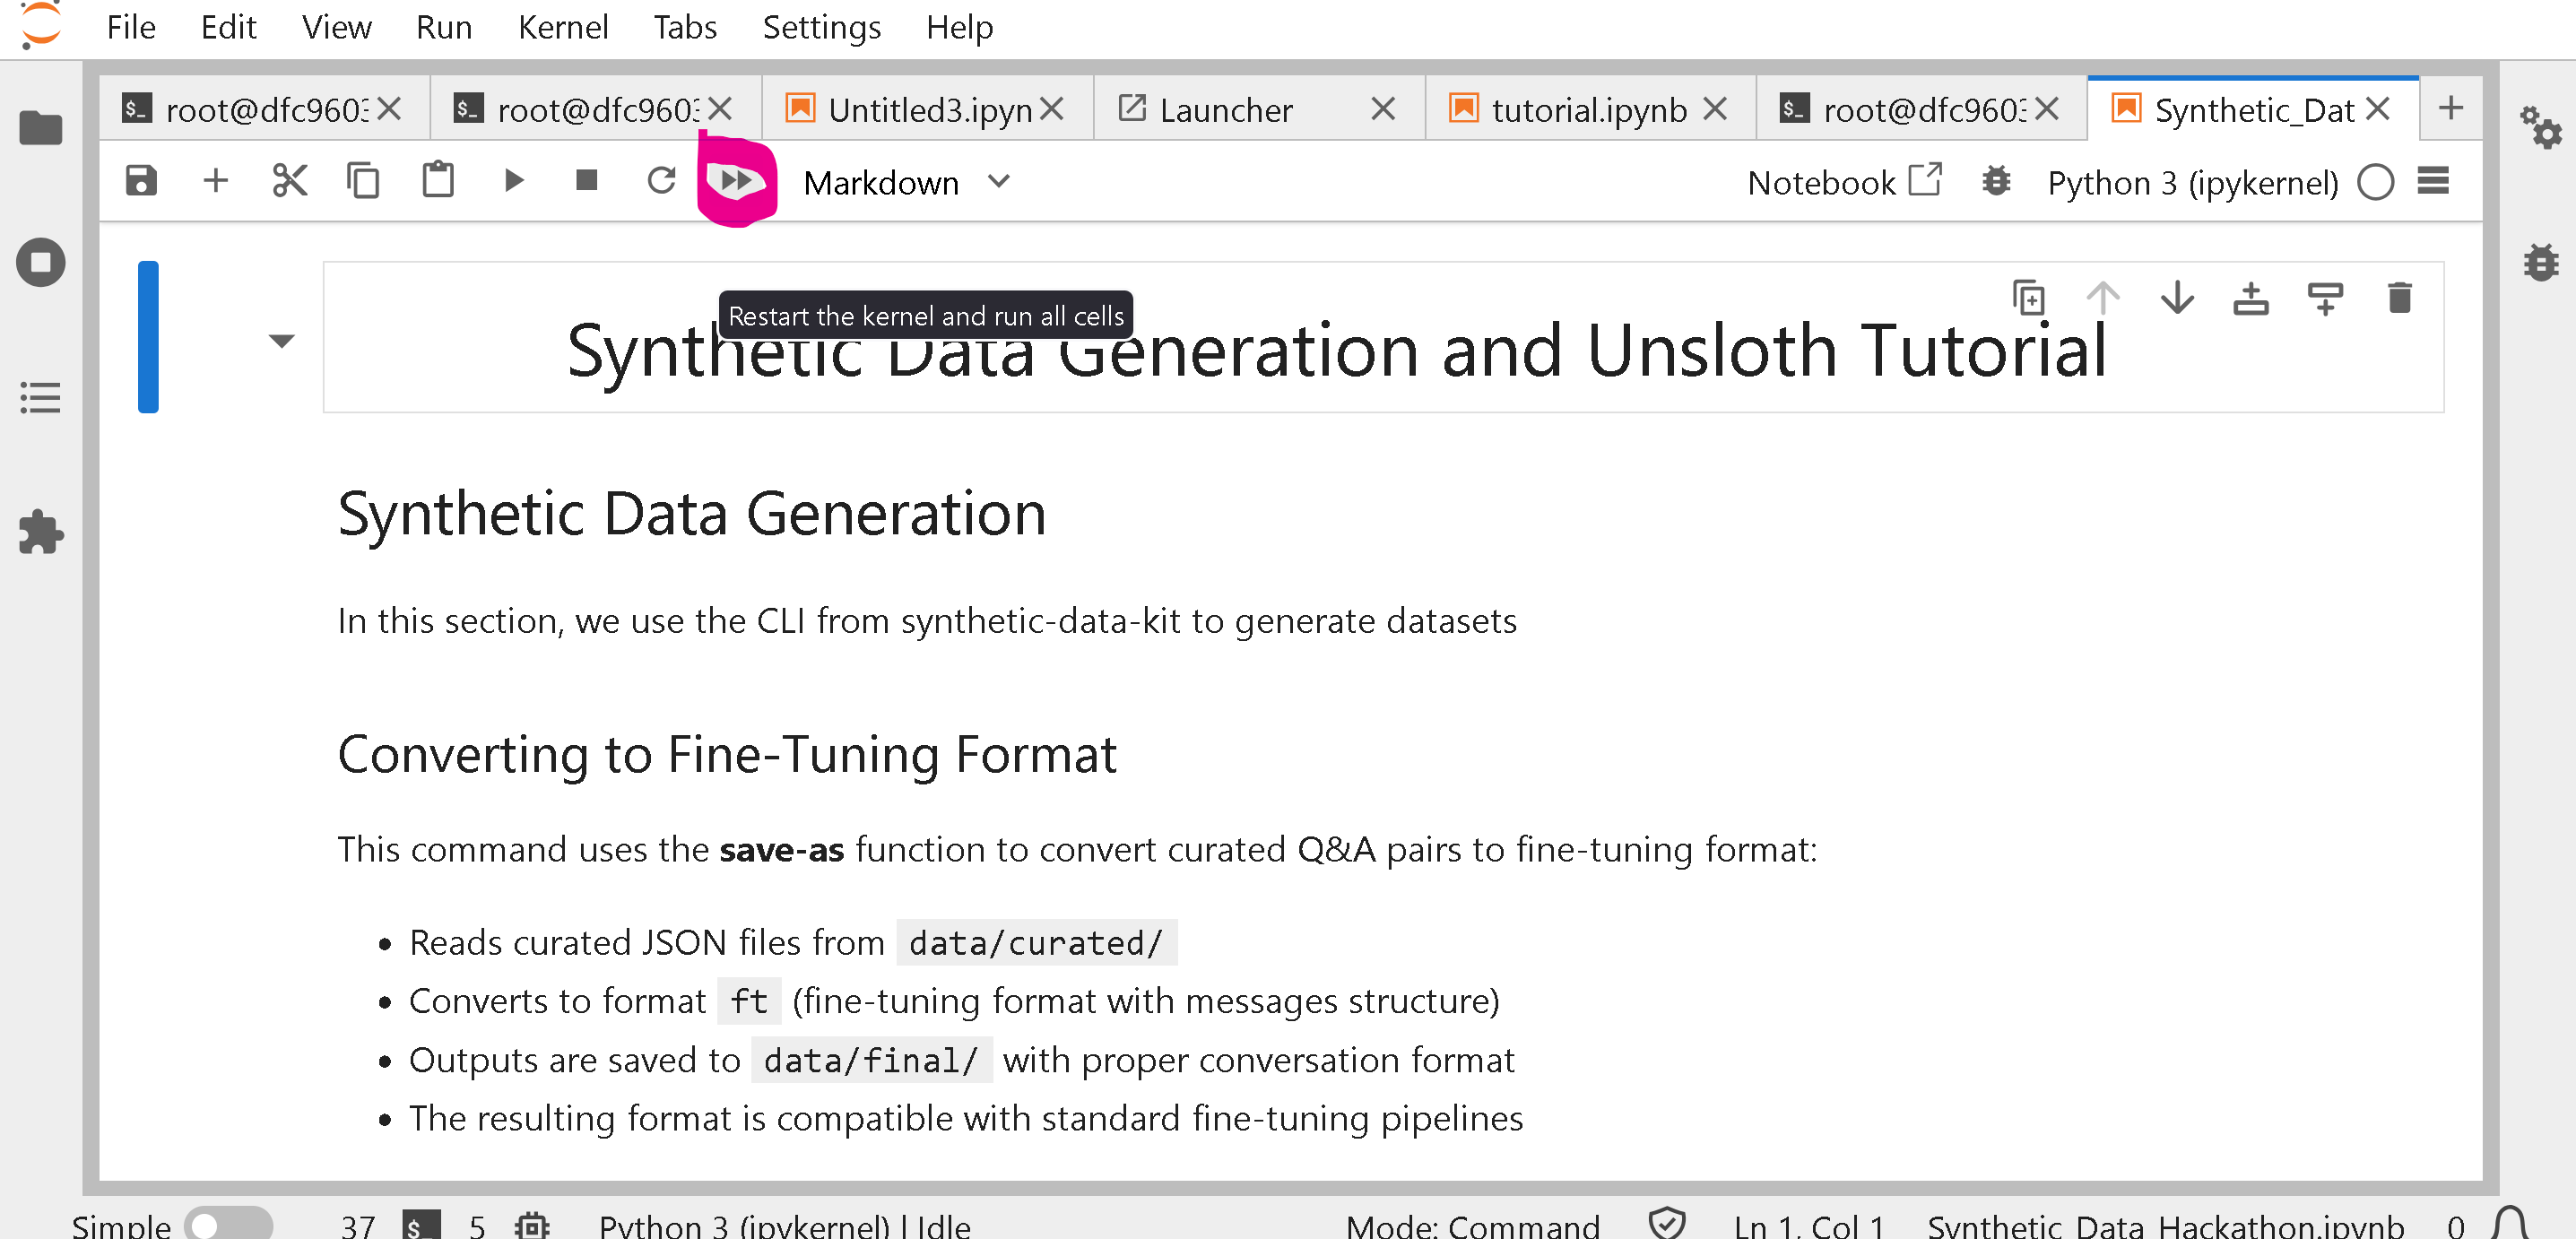Open the Markdown cell type dropdown
Image resolution: width=2576 pixels, height=1239 pixels.
point(906,182)
